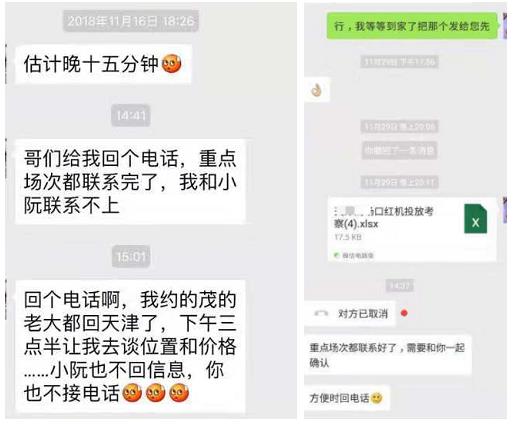The width and height of the screenshot is (515, 425).
Task: Tap the 重点场次都联系好了 message bubble
Action: pyautogui.click(x=388, y=355)
